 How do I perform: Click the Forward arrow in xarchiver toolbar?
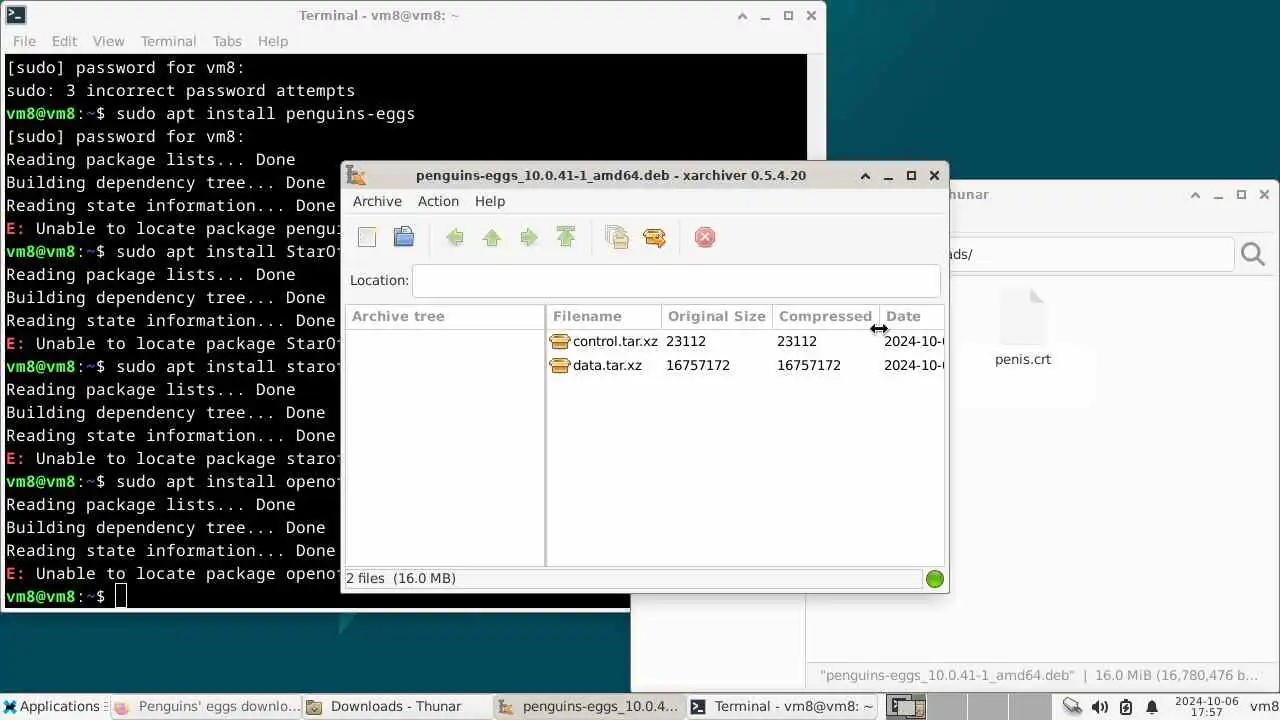coord(529,238)
